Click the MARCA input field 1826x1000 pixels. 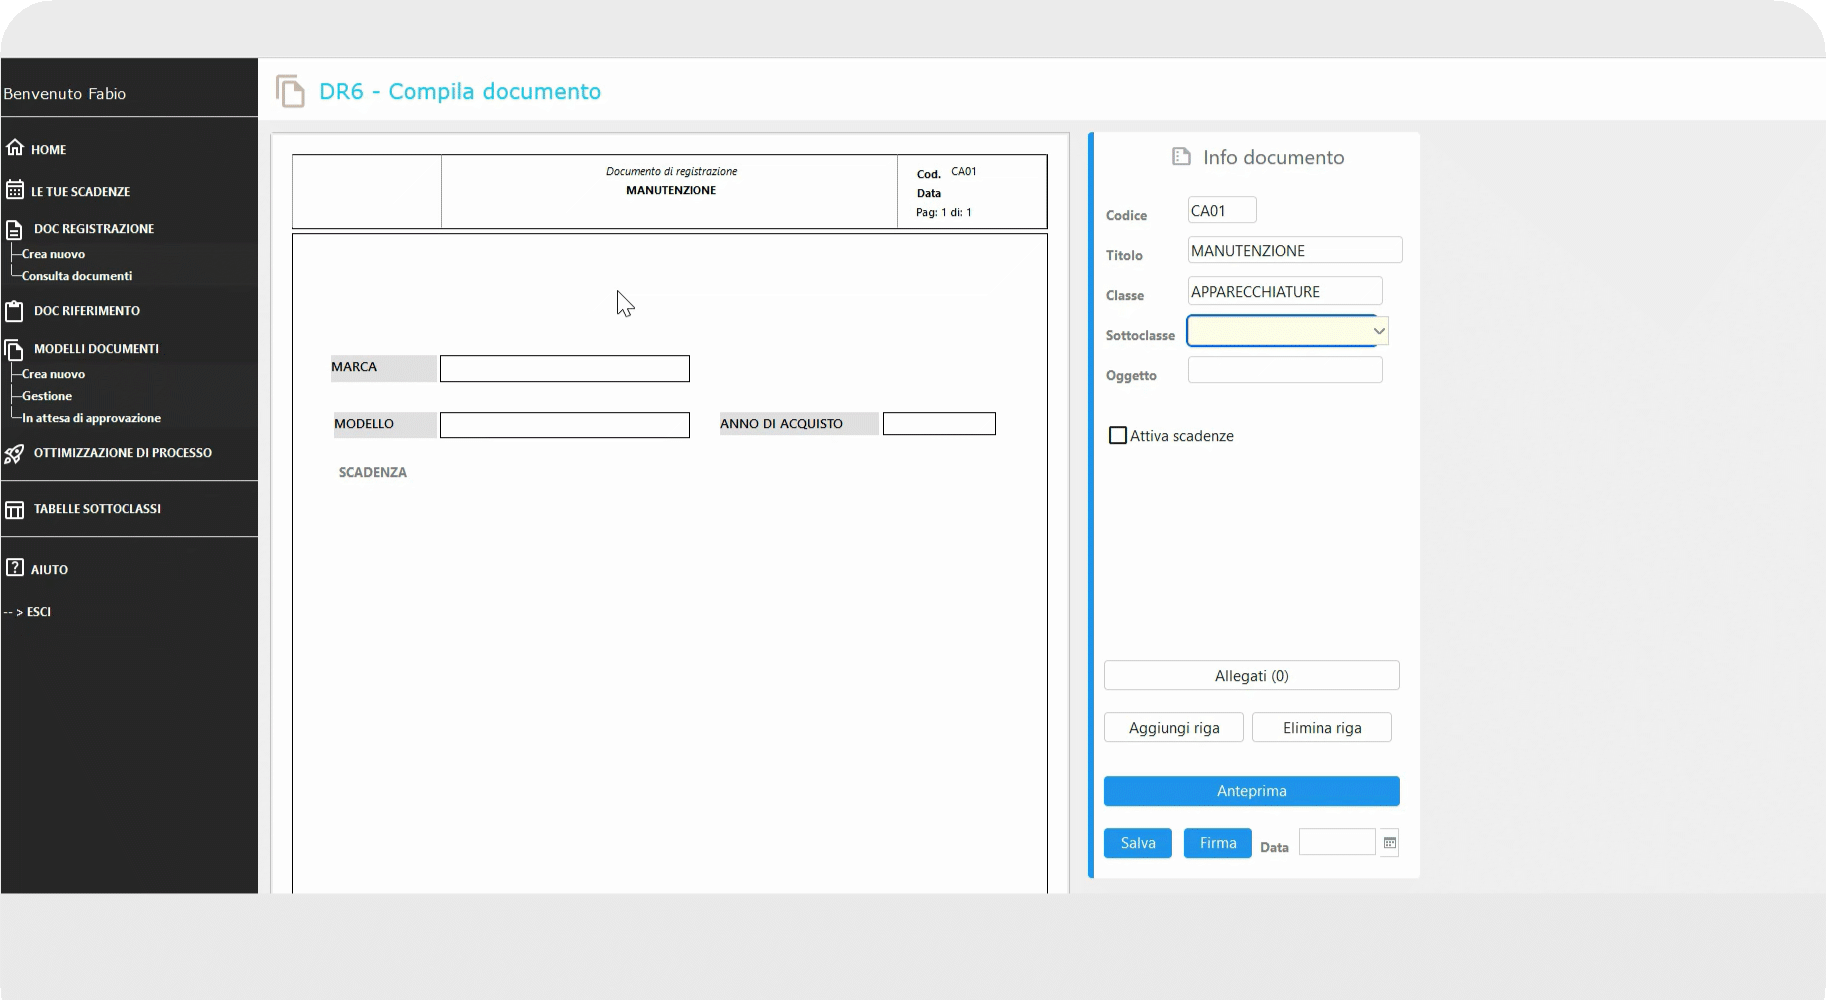(x=564, y=369)
